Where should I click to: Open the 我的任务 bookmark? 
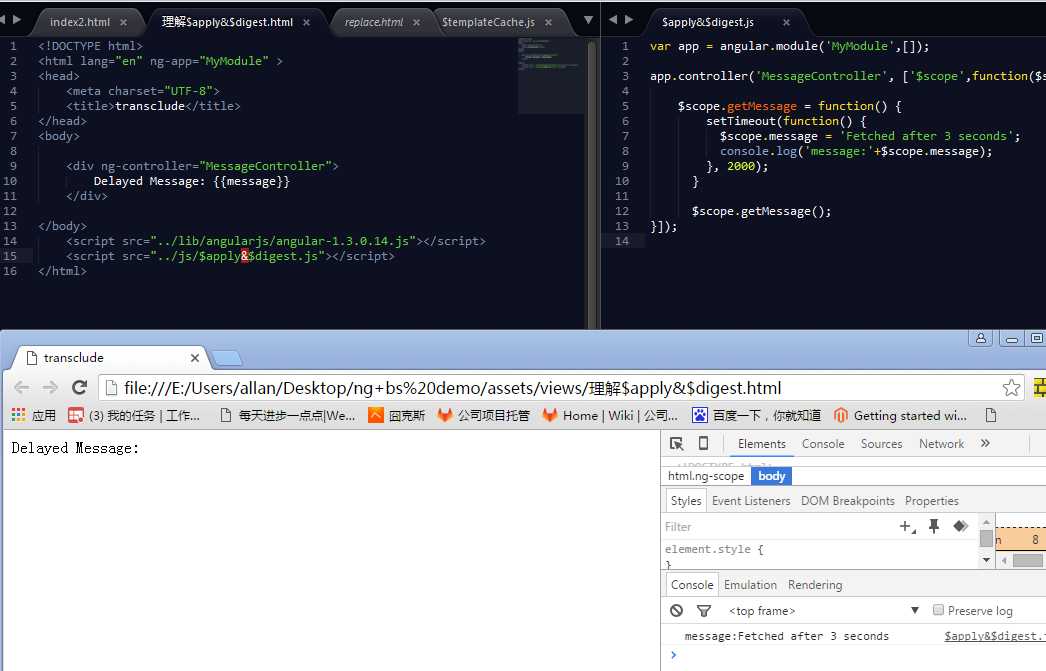pyautogui.click(x=134, y=416)
